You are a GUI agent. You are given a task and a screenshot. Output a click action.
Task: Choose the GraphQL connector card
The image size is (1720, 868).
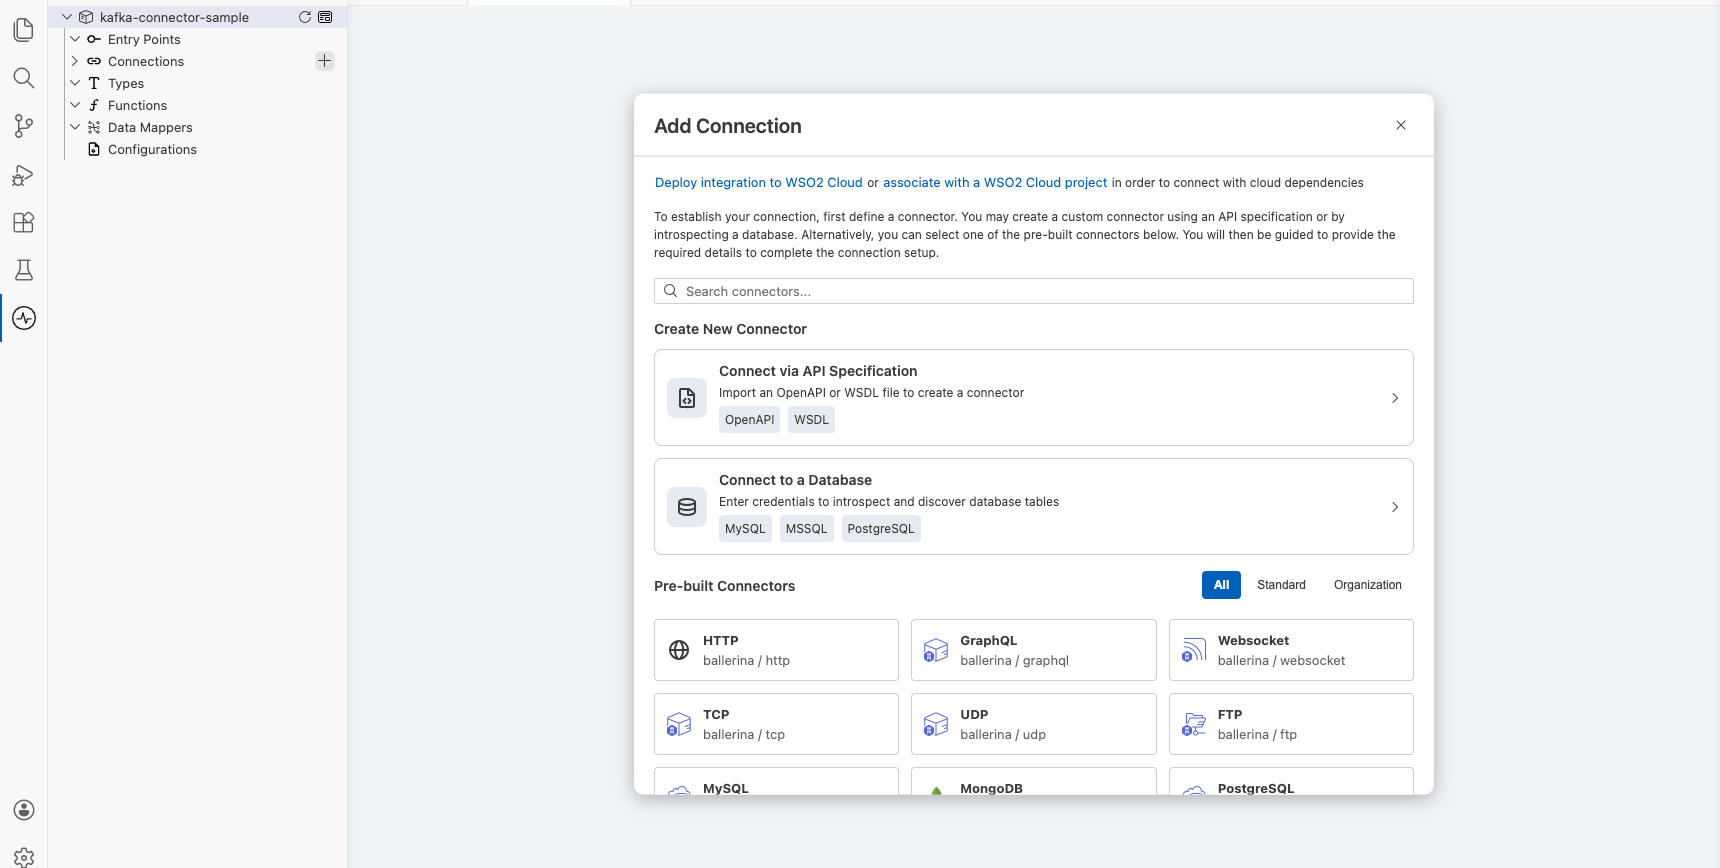pos(1033,650)
